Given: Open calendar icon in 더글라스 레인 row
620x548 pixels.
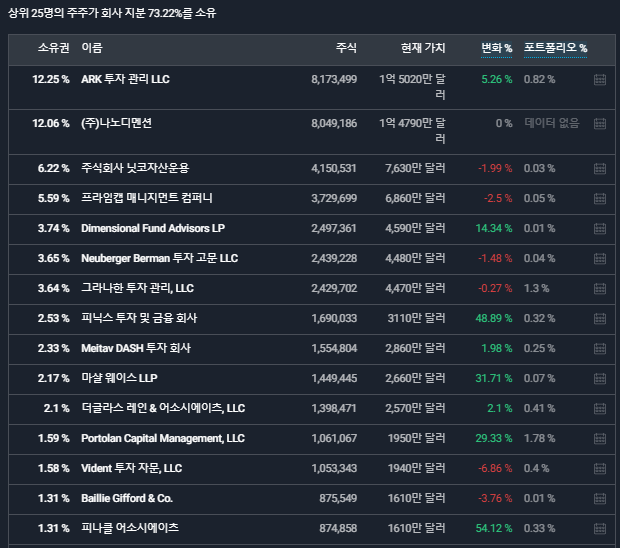Looking at the screenshot, I should coord(600,408).
